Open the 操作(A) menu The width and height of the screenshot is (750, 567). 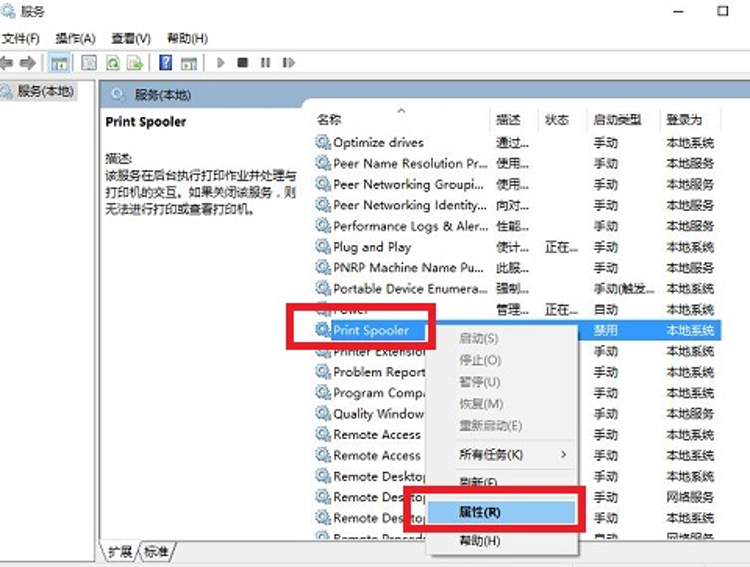point(75,38)
